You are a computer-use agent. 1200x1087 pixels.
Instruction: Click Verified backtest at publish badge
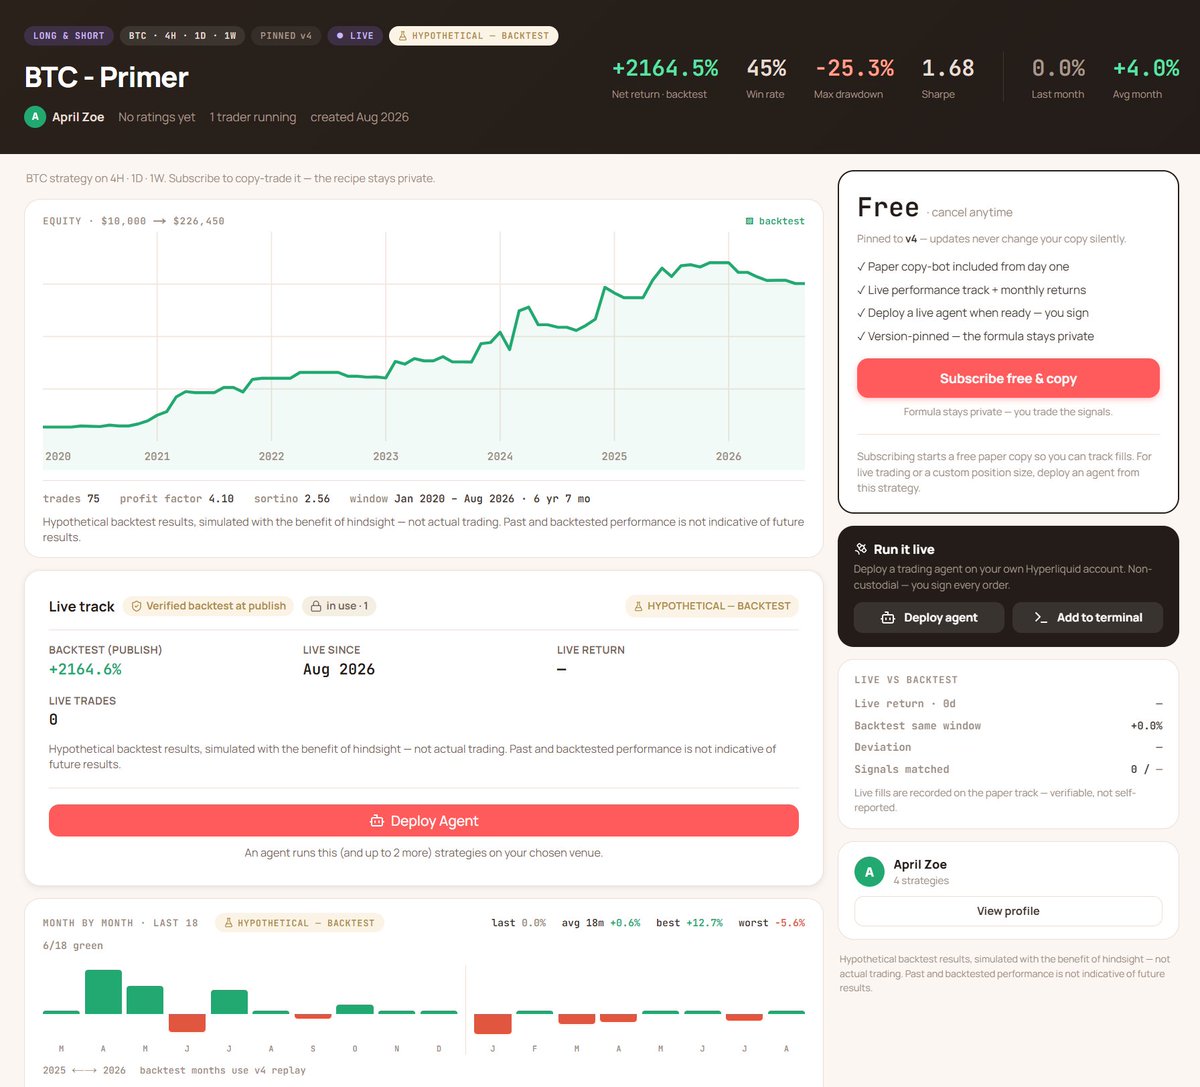[x=209, y=606]
